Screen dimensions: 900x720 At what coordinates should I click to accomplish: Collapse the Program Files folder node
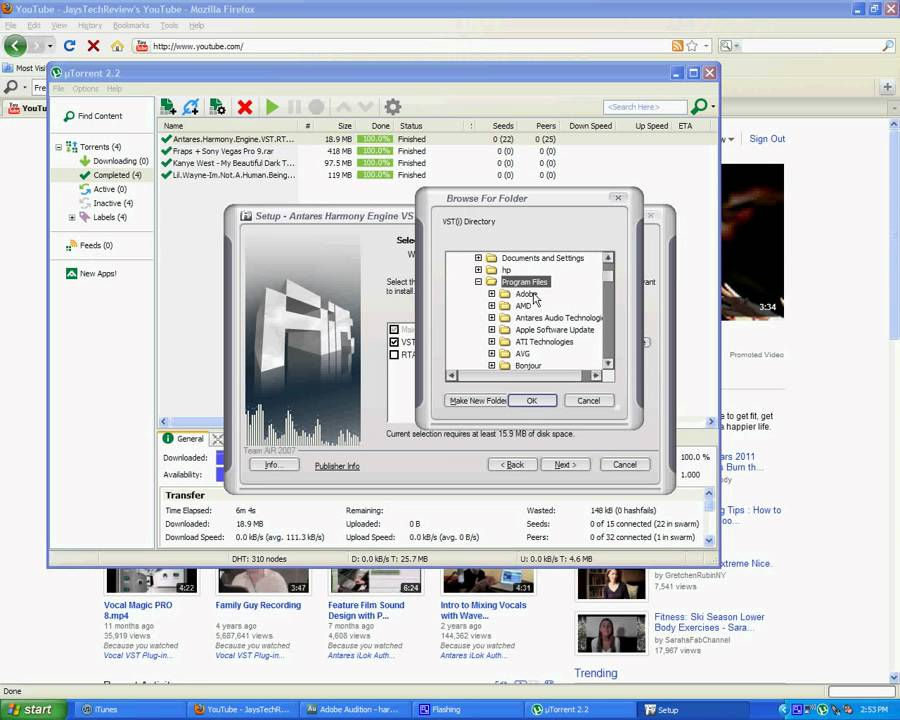pyautogui.click(x=478, y=282)
